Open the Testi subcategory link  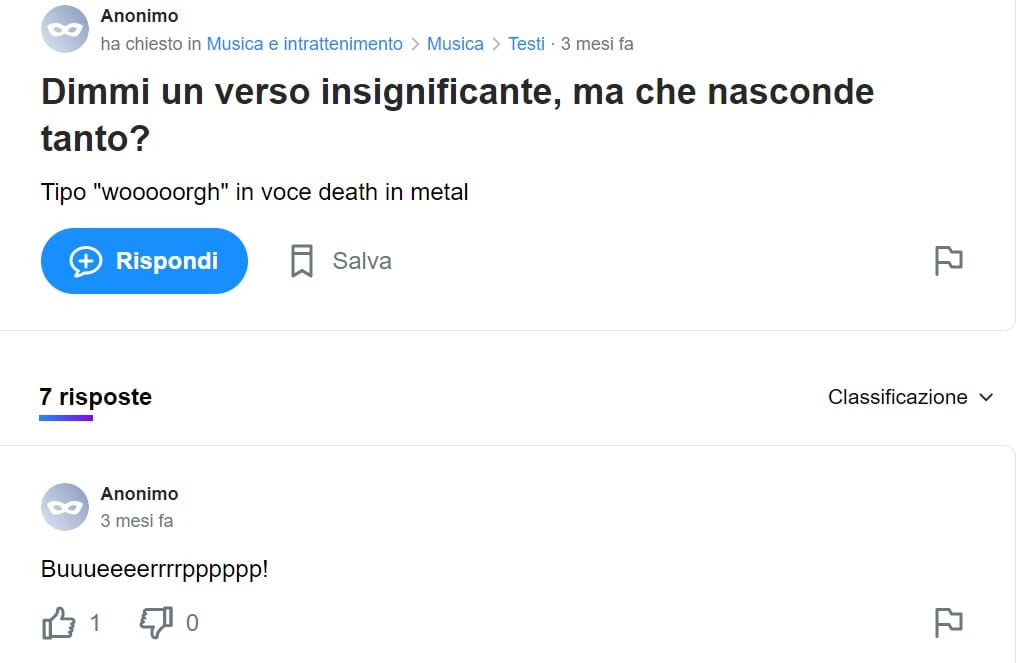526,44
